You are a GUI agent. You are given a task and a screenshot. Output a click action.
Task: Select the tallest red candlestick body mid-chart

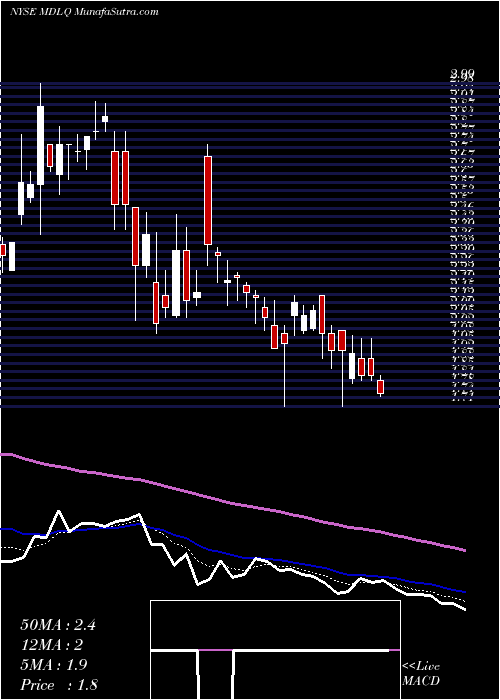pyautogui.click(x=208, y=200)
